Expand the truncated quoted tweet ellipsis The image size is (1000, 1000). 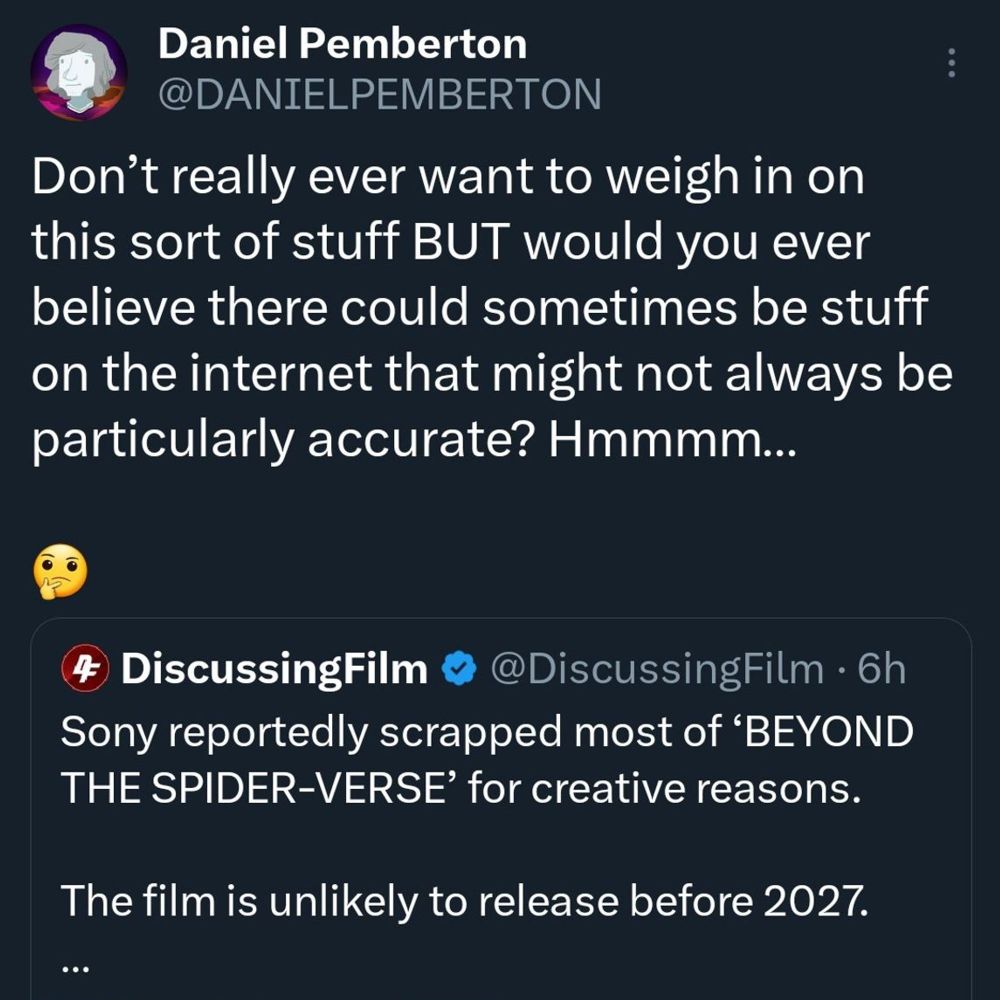76,967
